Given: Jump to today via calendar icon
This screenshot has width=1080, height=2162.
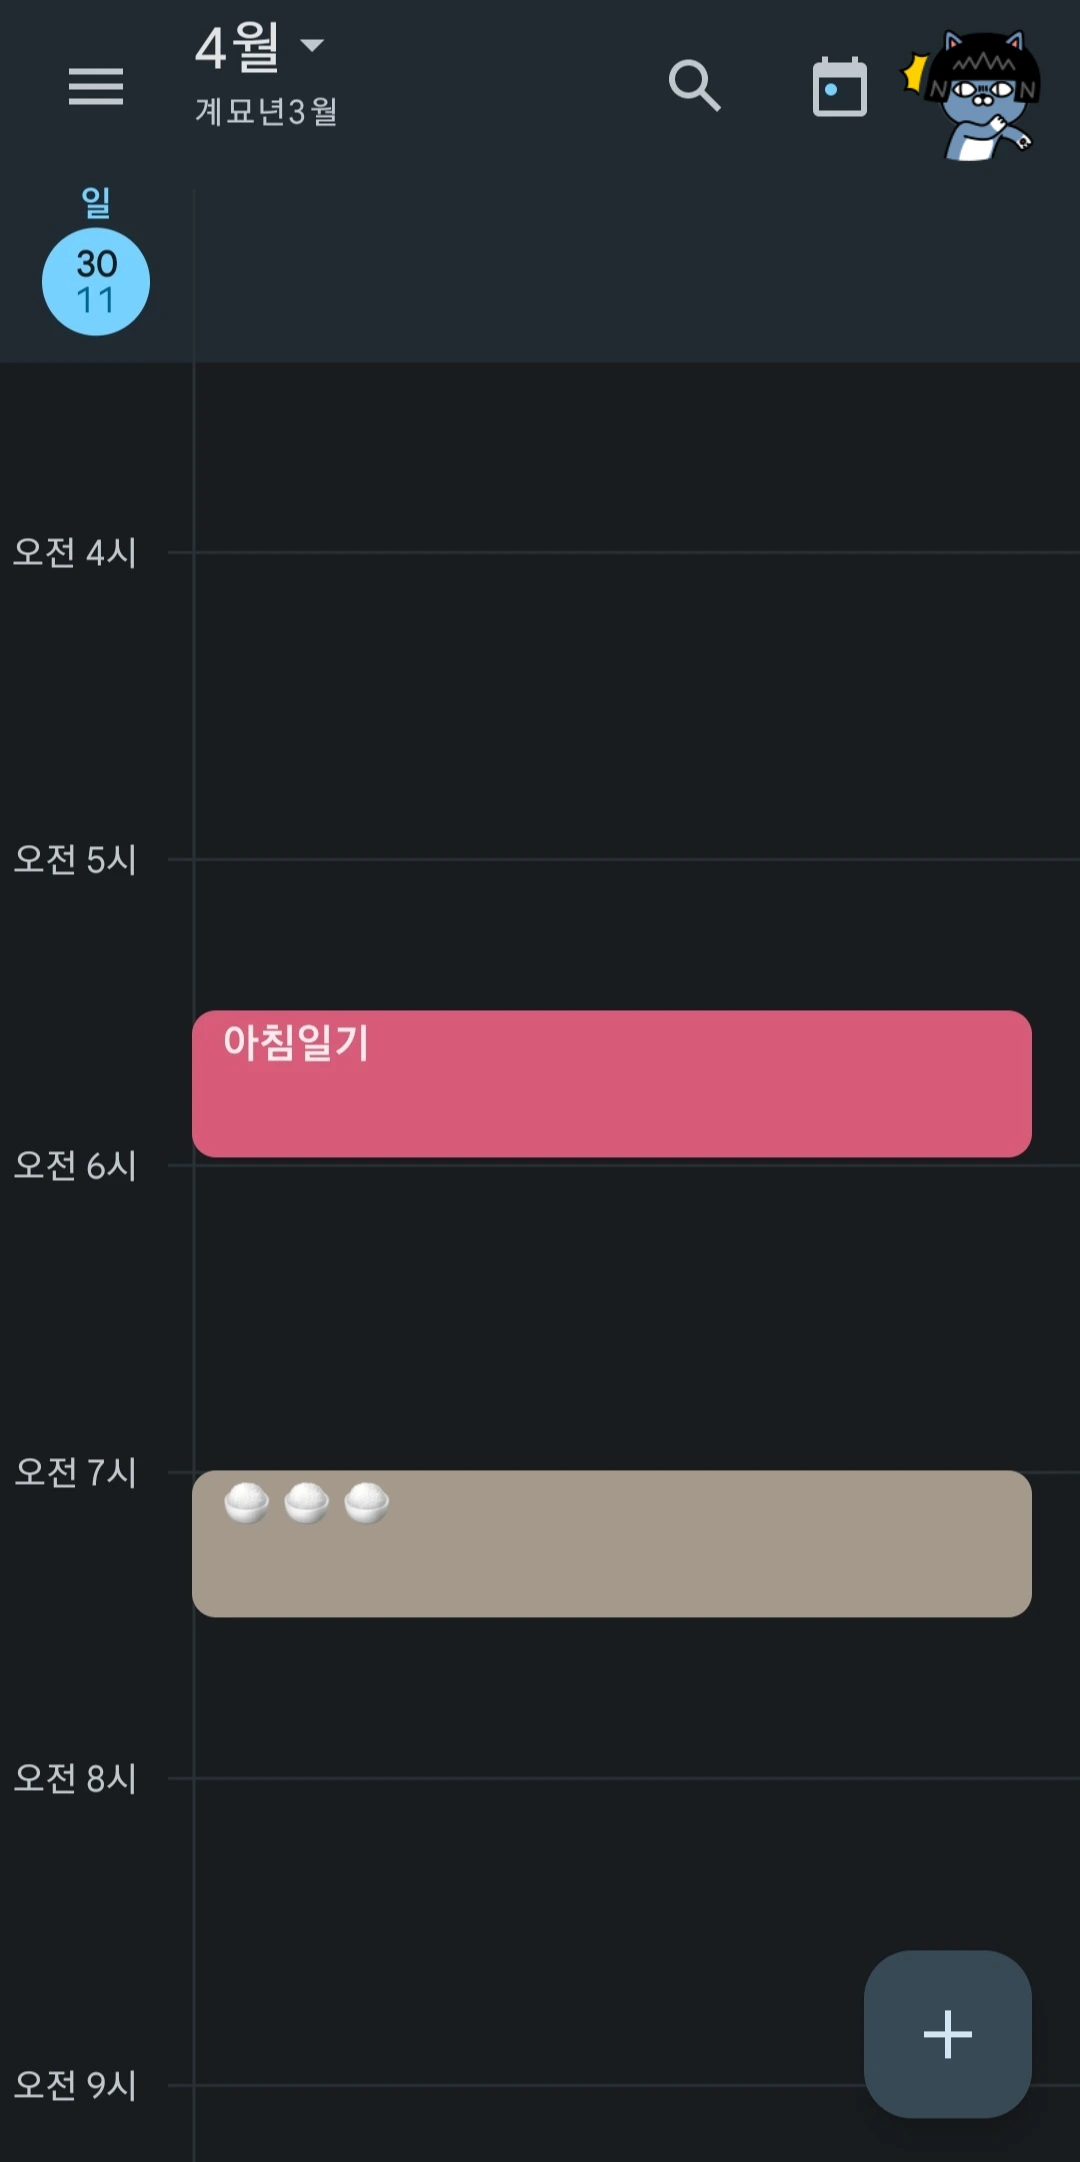Looking at the screenshot, I should (x=840, y=87).
